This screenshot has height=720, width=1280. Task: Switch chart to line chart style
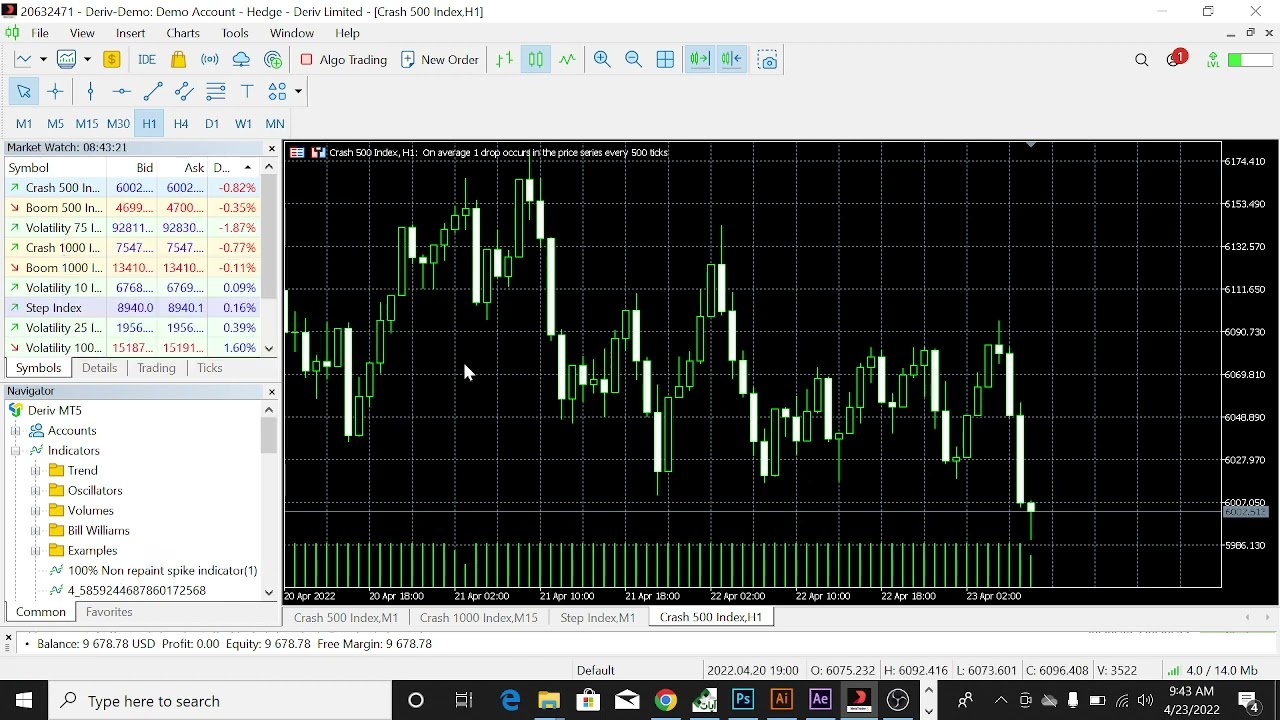point(568,60)
